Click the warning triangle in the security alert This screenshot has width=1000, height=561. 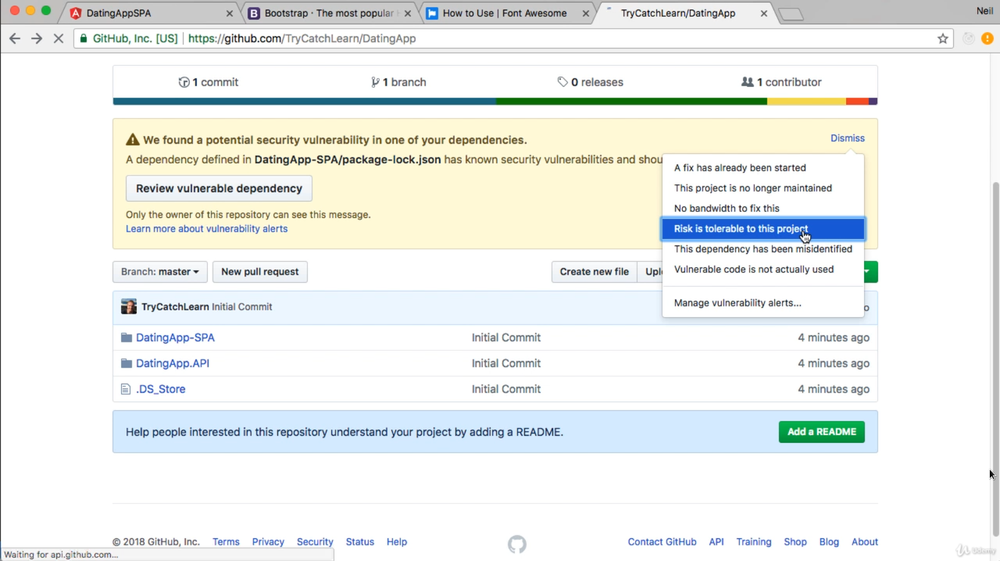[x=132, y=140]
